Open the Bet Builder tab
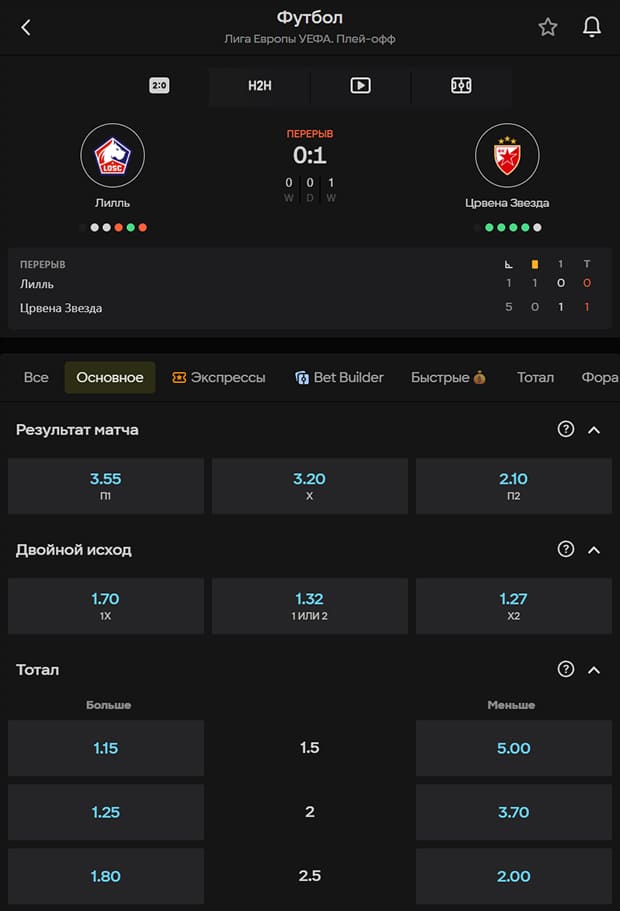This screenshot has height=911, width=620. [339, 377]
